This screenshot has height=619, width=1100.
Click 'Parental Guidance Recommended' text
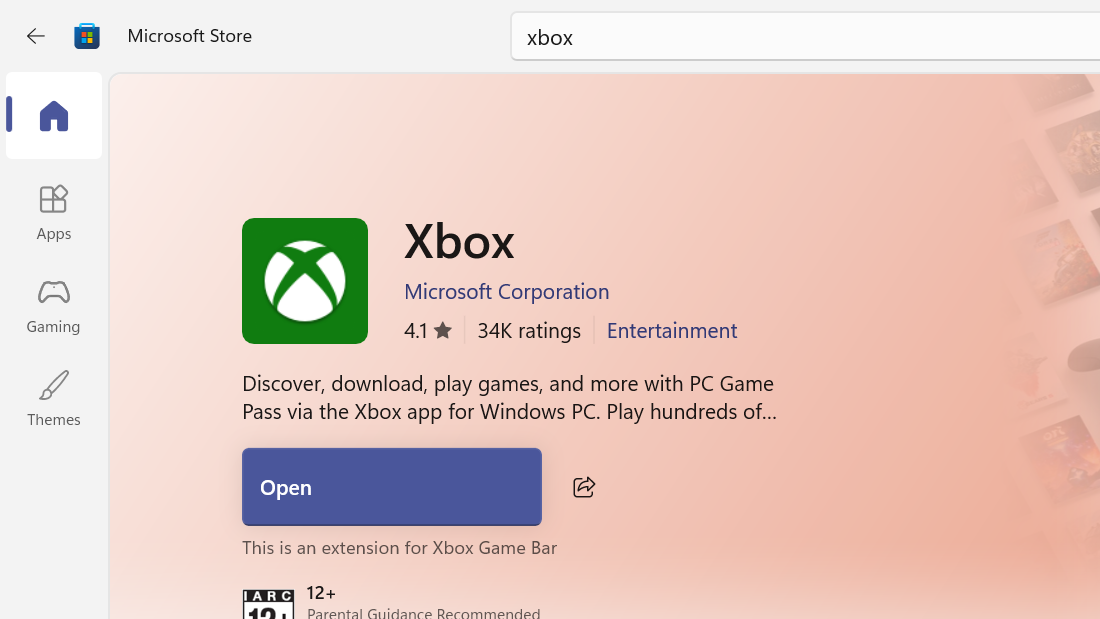(x=424, y=613)
